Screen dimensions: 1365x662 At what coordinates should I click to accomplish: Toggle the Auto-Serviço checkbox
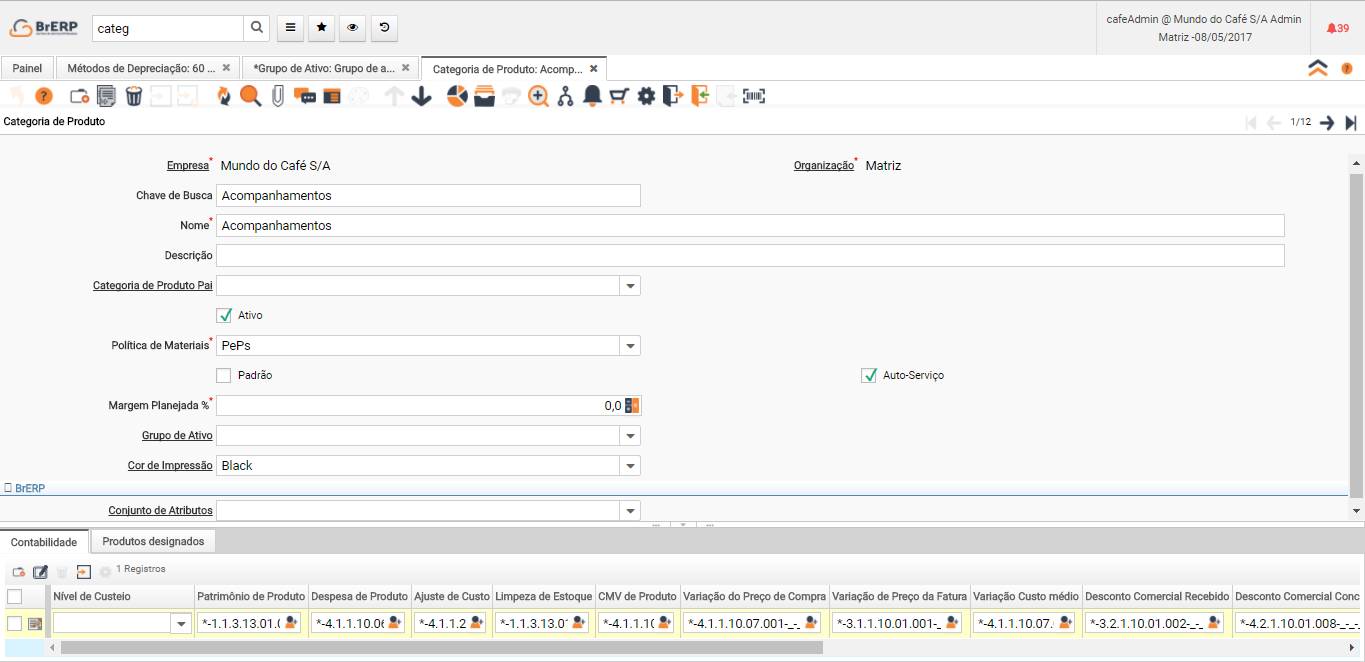tap(869, 376)
